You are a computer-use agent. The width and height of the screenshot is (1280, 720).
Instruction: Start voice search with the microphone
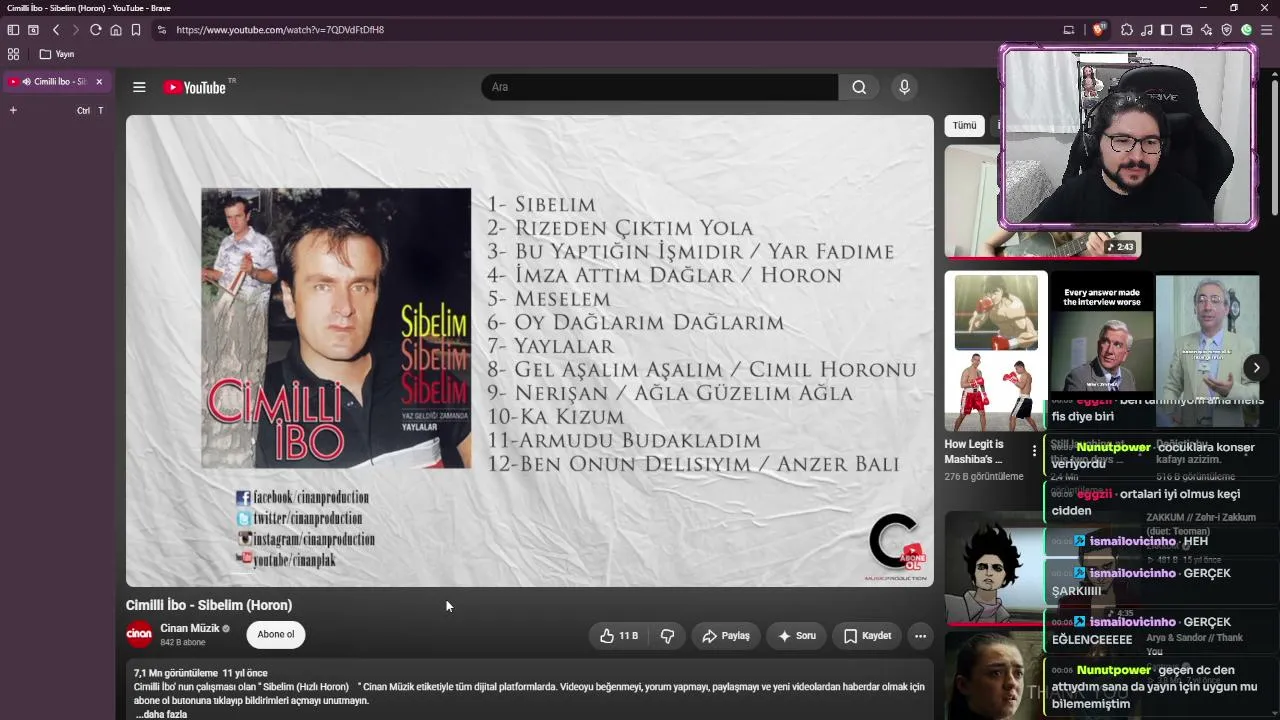[904, 87]
